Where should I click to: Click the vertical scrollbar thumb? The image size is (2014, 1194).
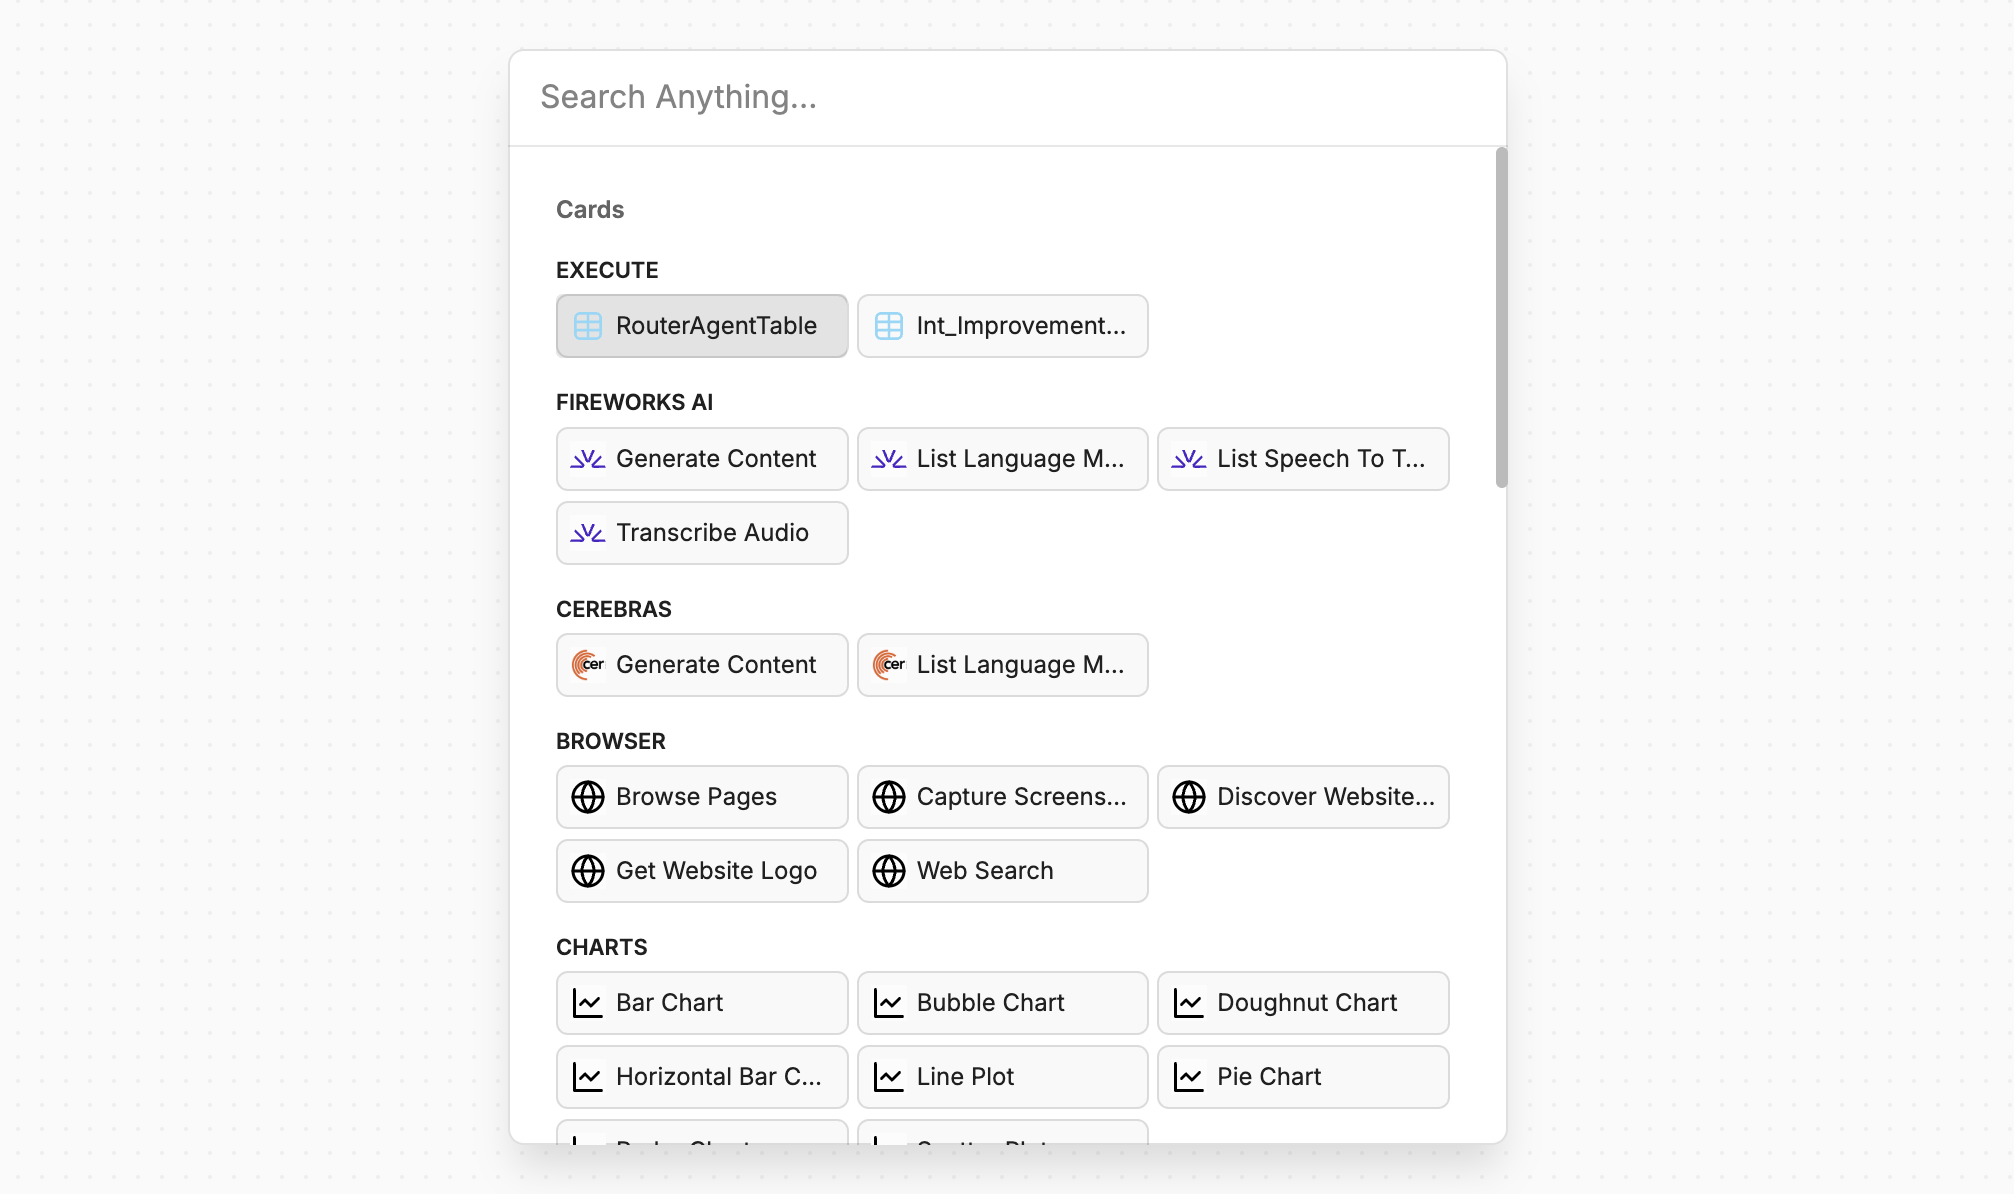[x=1501, y=318]
